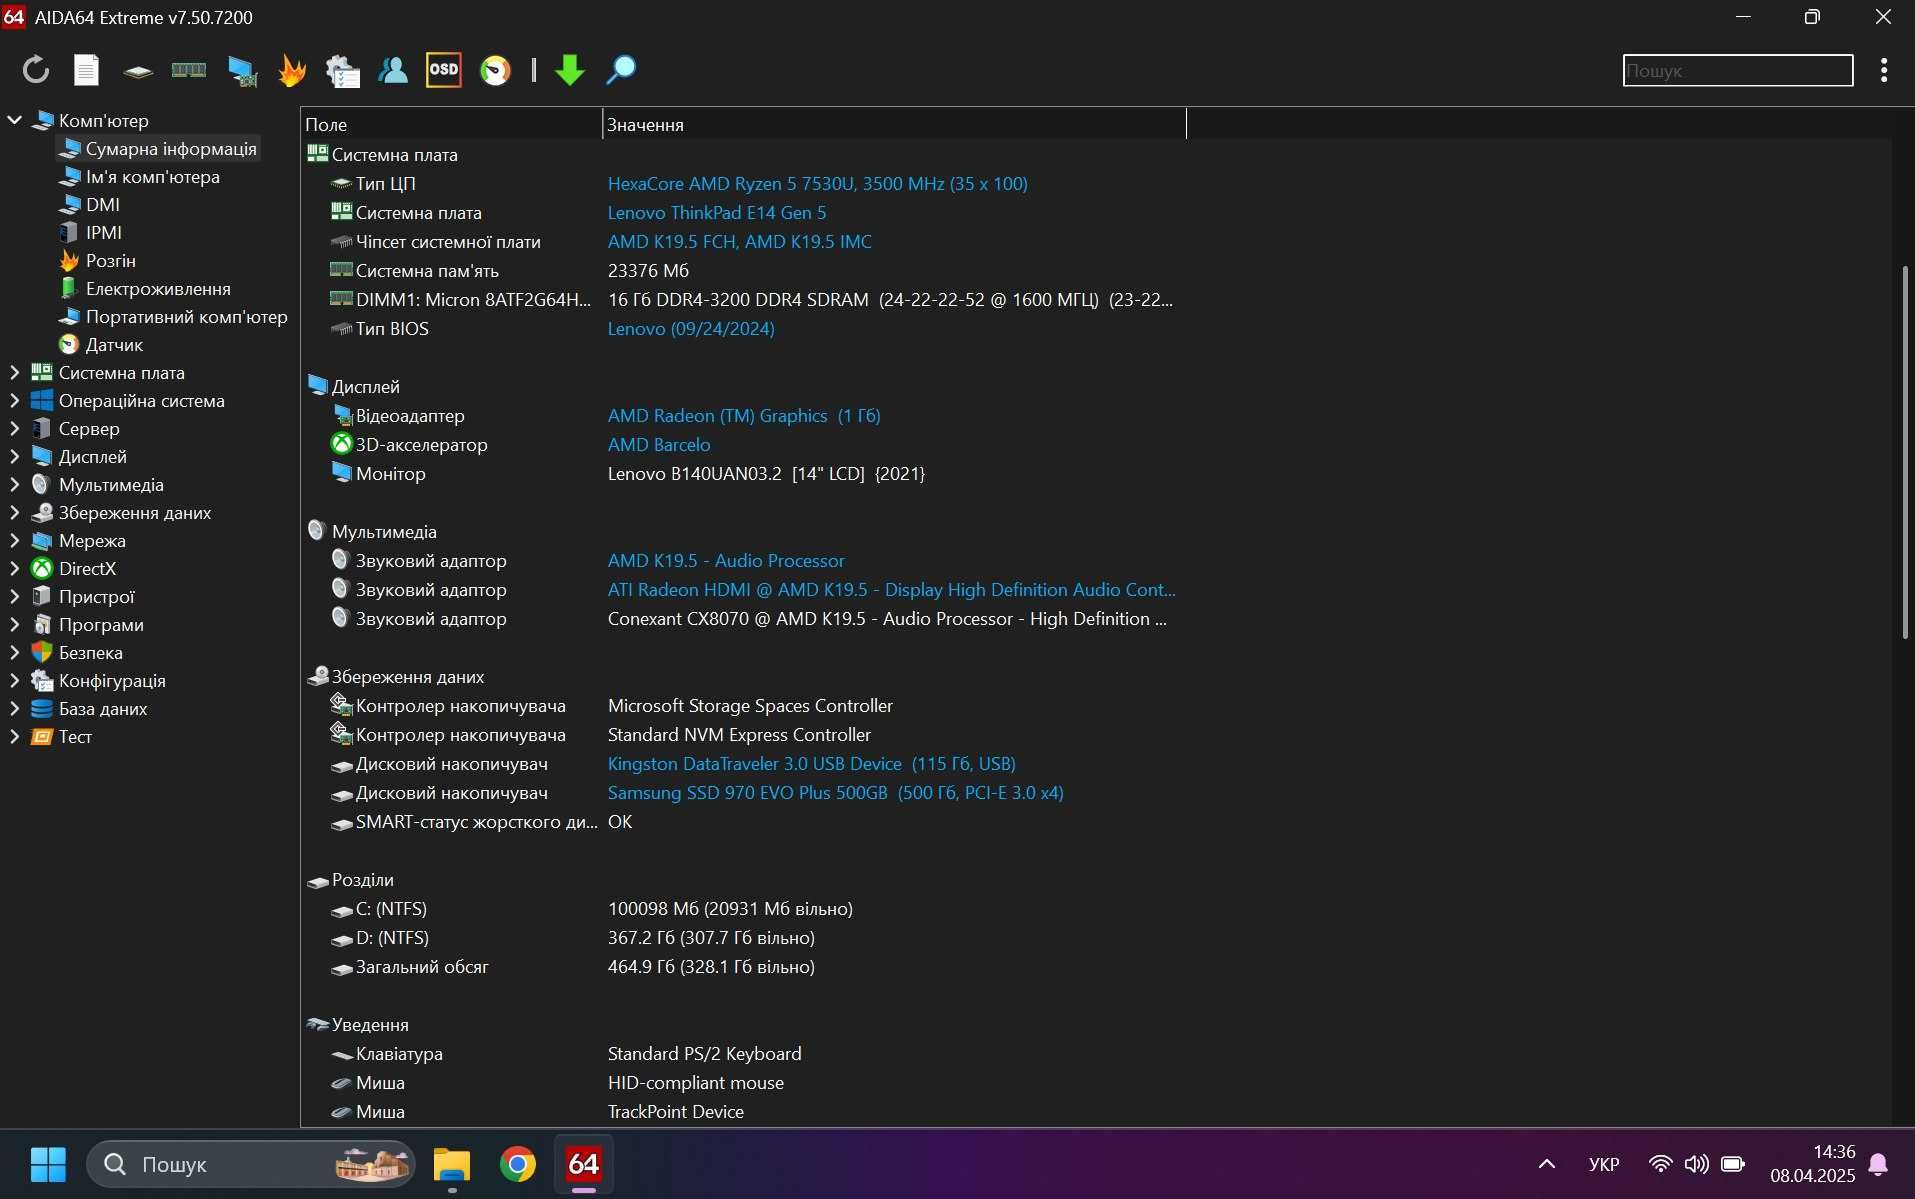Screen dimensions: 1915x1199
Task: Click the Поле column header
Action: click(x=451, y=124)
